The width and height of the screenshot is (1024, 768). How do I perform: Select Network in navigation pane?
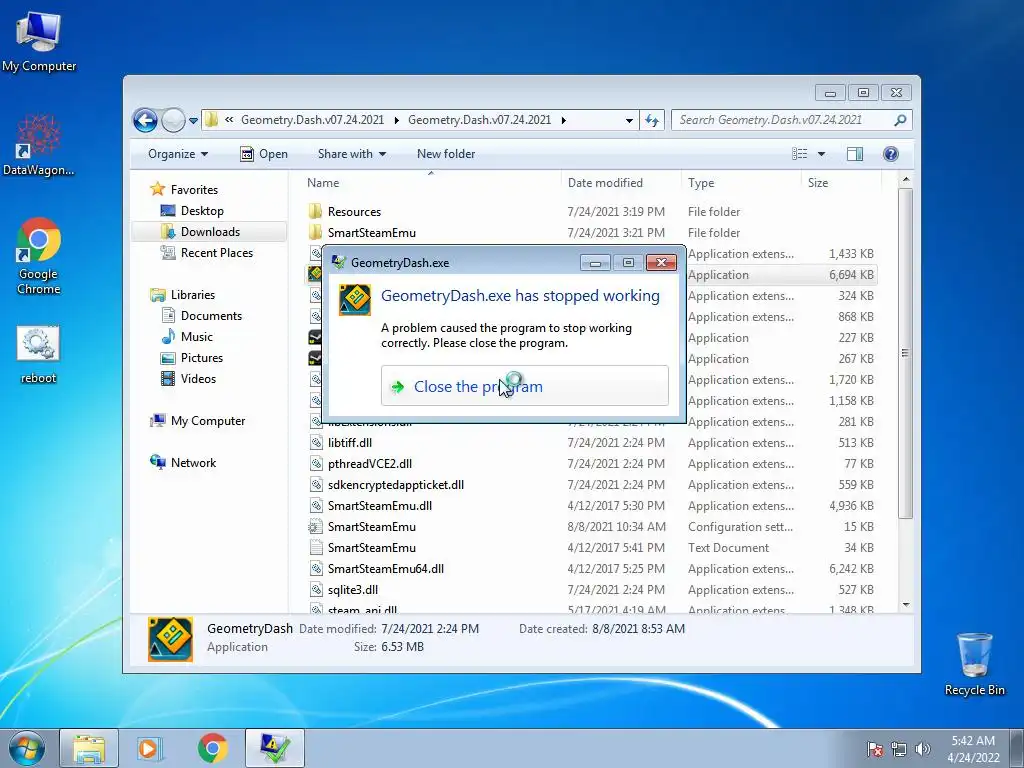click(193, 463)
